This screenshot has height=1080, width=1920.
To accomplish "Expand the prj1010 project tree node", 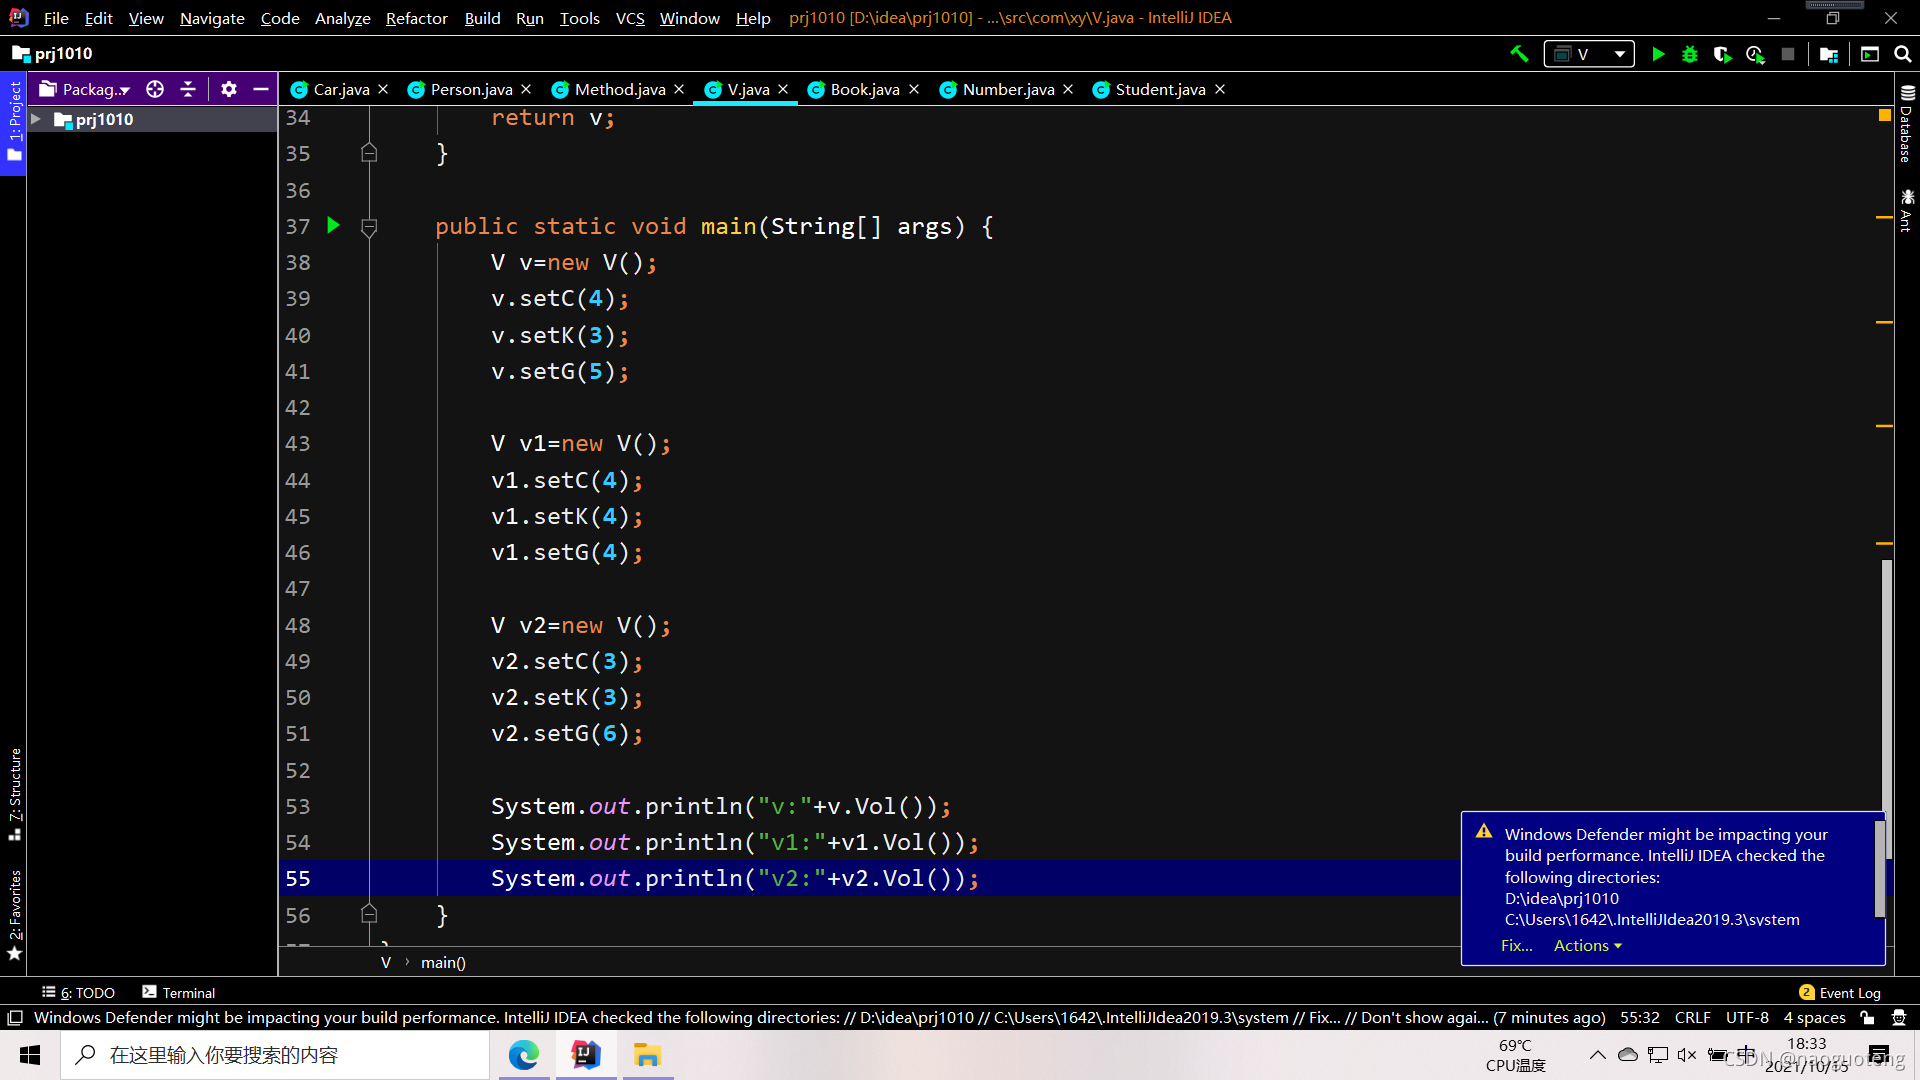I will pyautogui.click(x=36, y=119).
